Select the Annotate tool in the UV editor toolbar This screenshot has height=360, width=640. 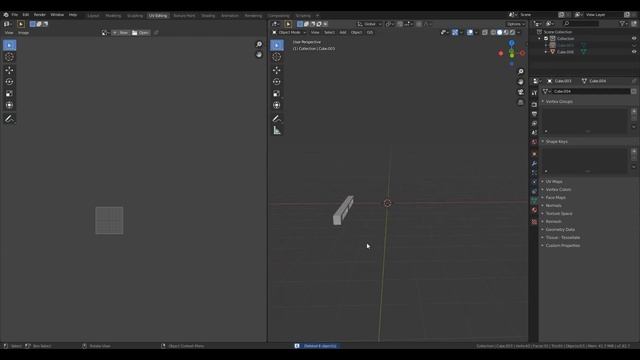(9, 119)
